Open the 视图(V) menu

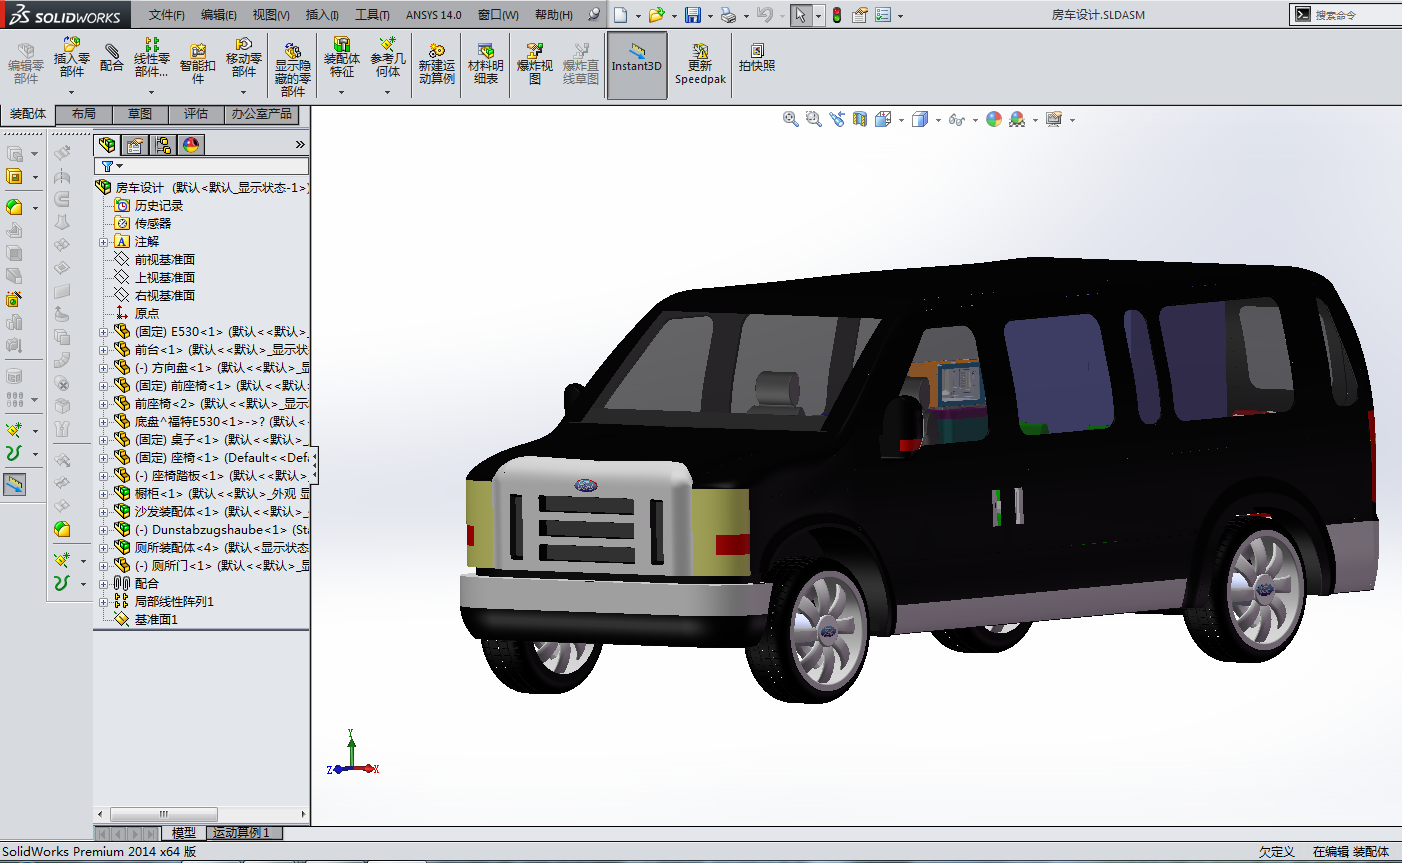(x=271, y=15)
